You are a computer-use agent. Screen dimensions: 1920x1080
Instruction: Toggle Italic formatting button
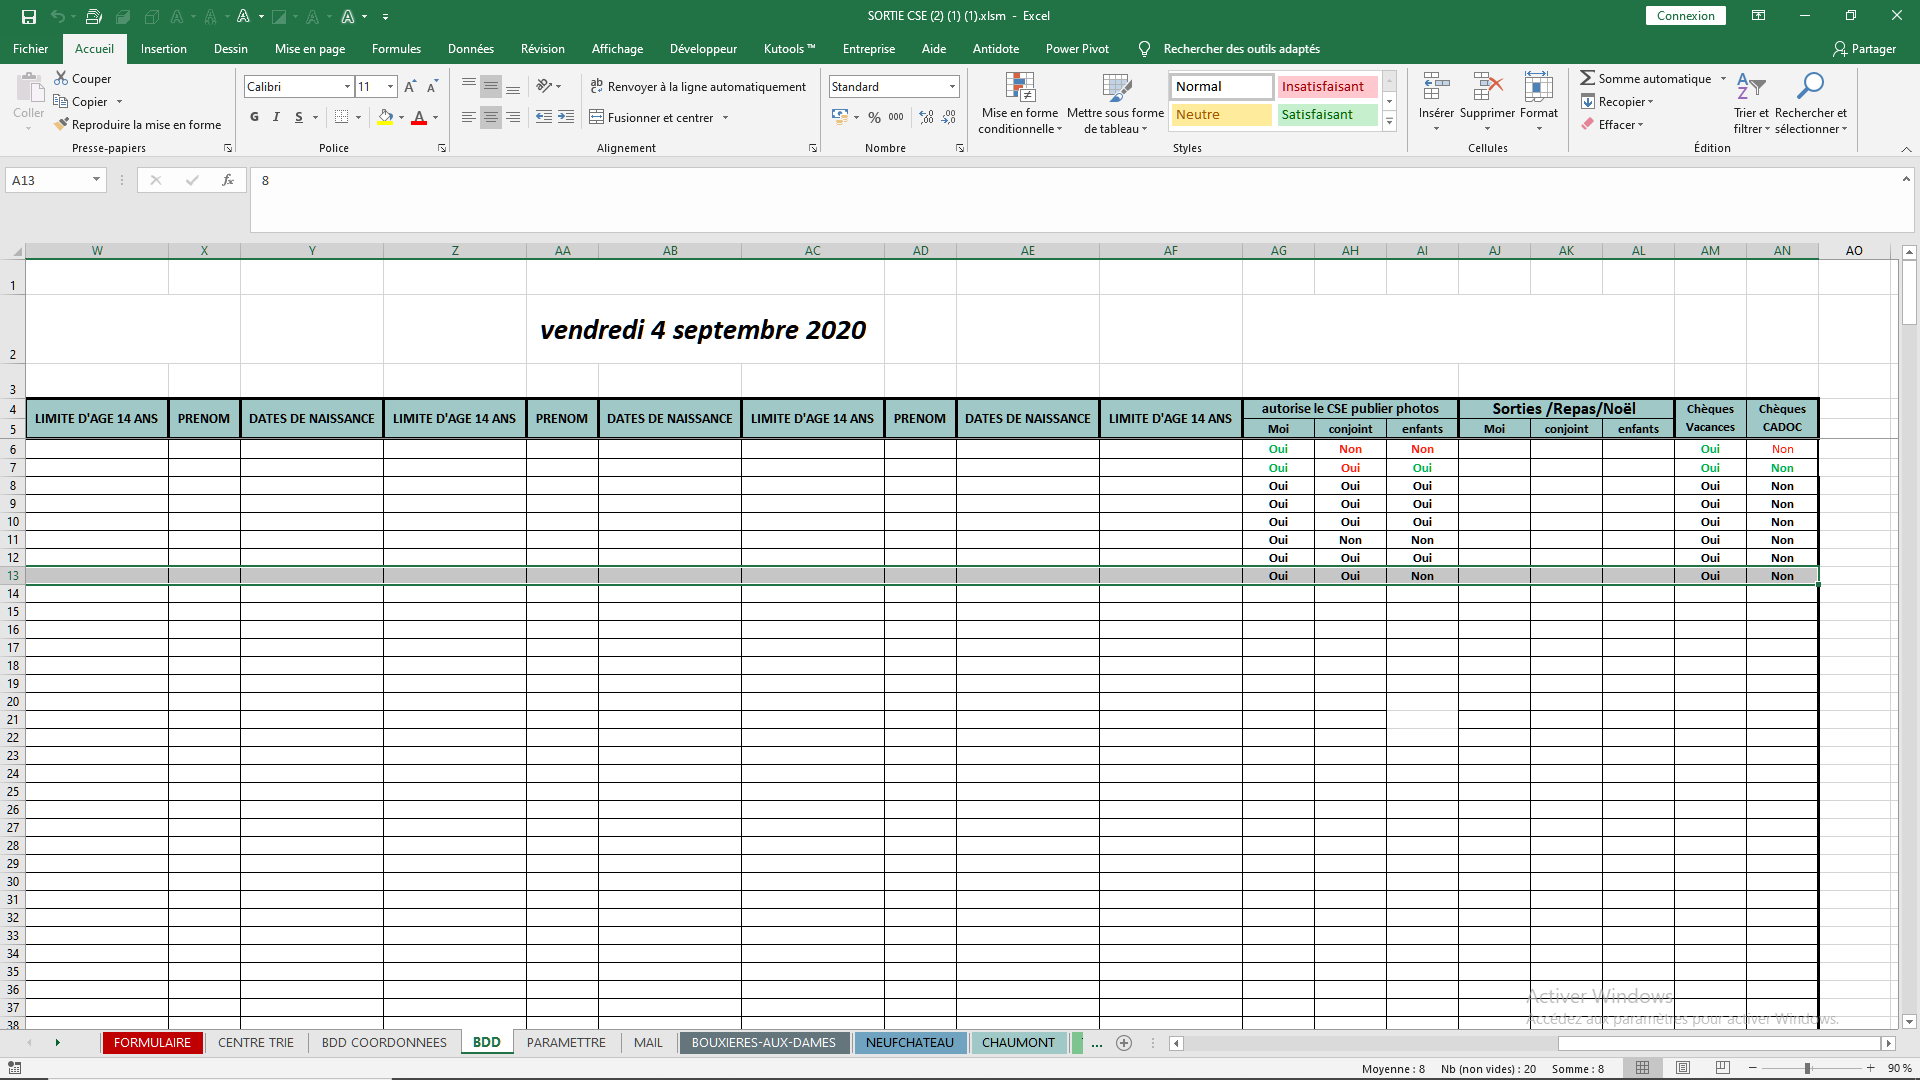[276, 118]
